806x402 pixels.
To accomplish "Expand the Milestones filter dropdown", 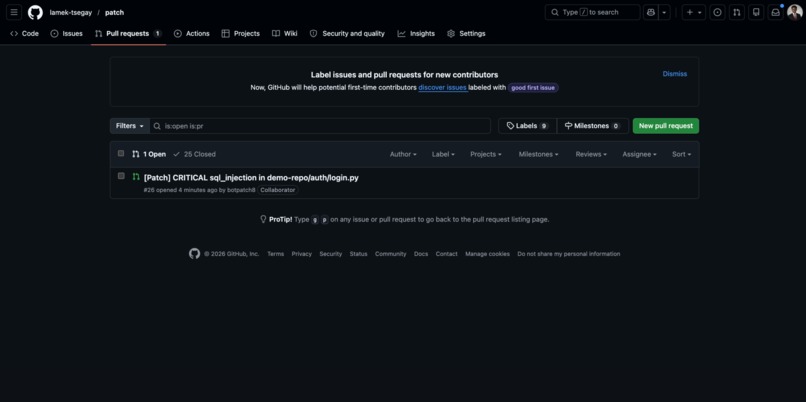I will 538,154.
